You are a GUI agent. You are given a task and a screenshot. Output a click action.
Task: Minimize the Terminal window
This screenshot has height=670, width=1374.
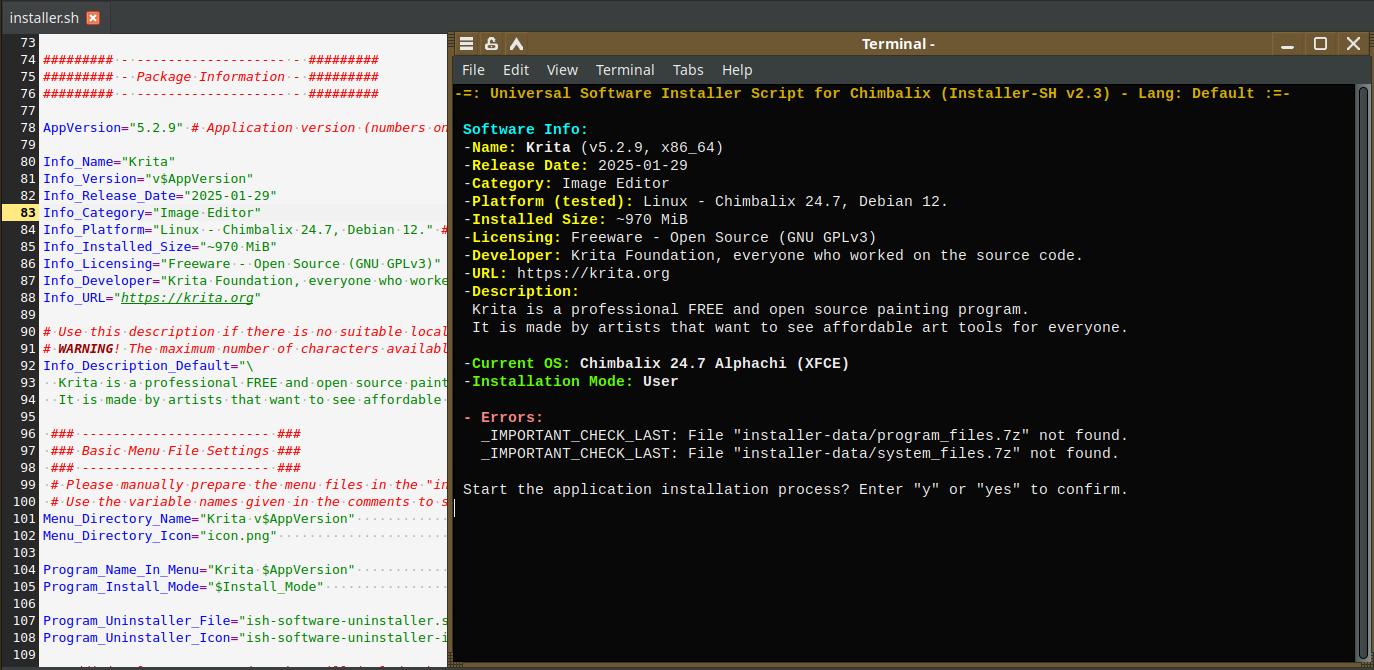click(1288, 43)
